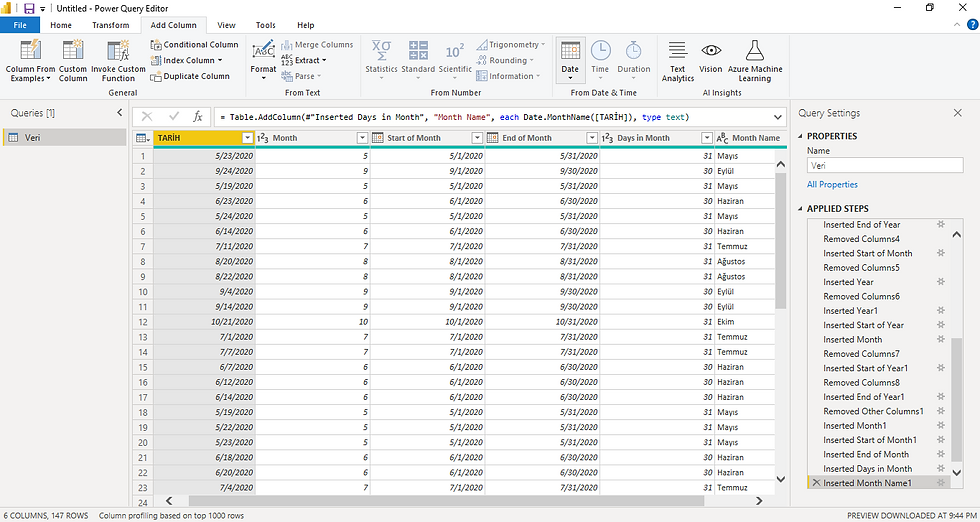Delete the Inserted Month Name1 step
This screenshot has width=980, height=522.
click(x=816, y=483)
